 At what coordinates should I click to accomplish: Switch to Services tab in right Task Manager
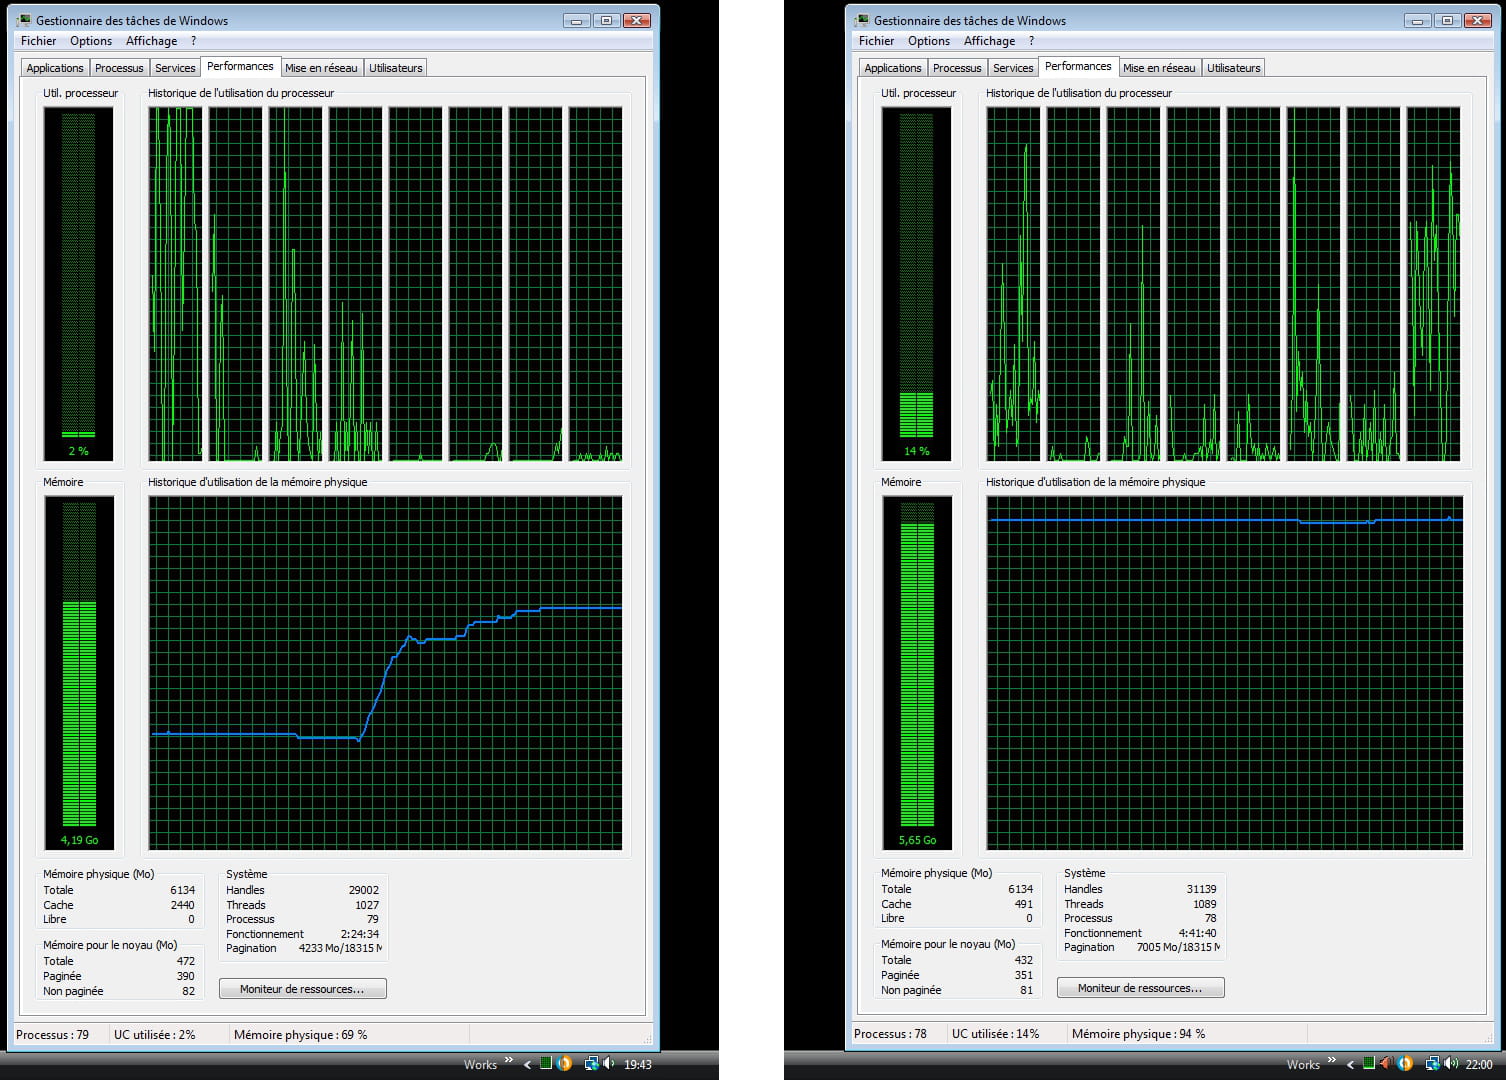coord(1013,68)
